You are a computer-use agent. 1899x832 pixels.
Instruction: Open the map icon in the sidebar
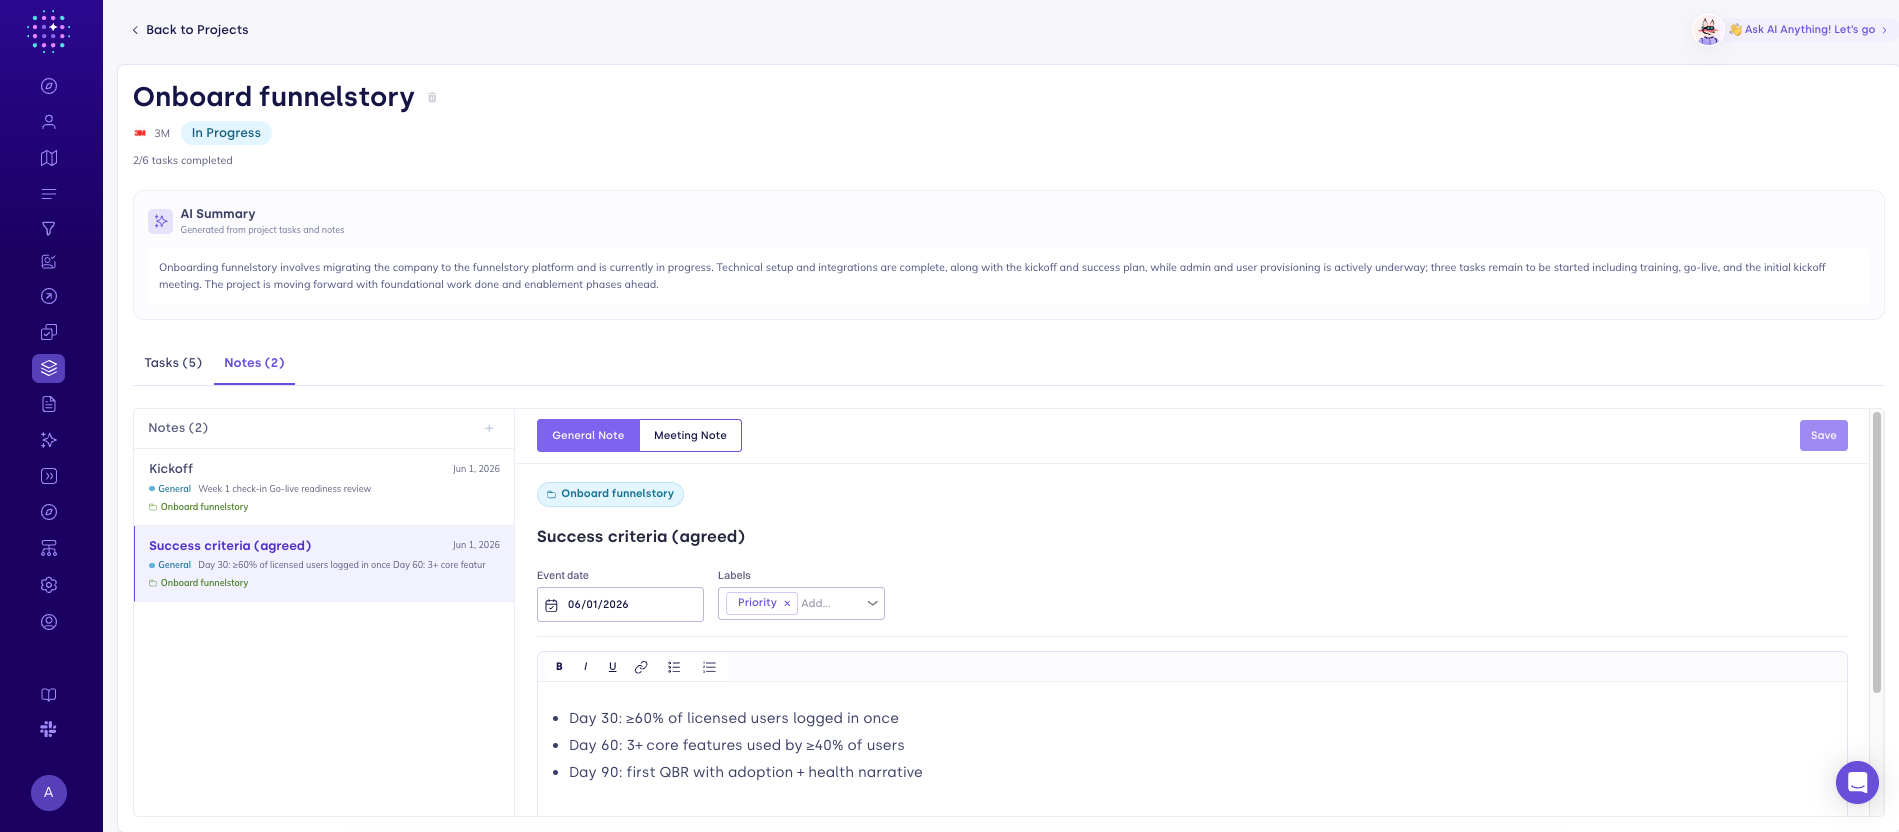point(48,158)
